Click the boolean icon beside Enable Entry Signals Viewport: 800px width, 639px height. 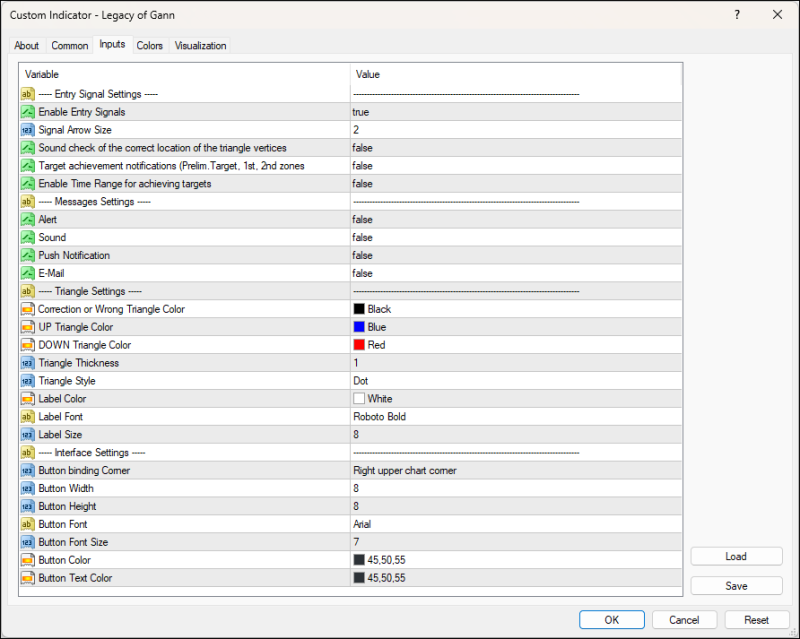tap(28, 112)
